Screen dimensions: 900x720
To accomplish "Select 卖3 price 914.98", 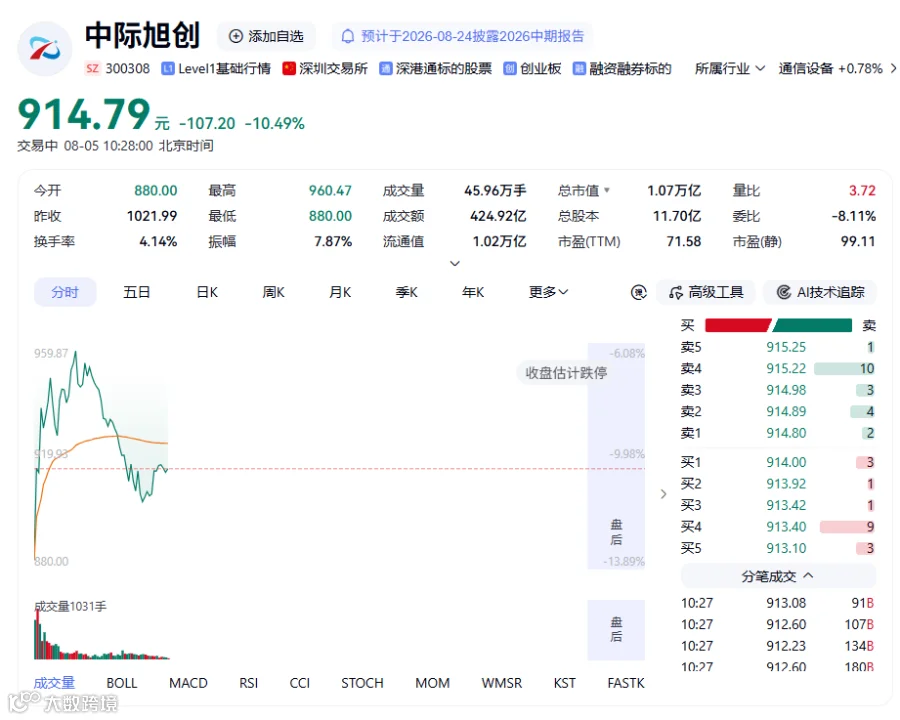I will (786, 390).
